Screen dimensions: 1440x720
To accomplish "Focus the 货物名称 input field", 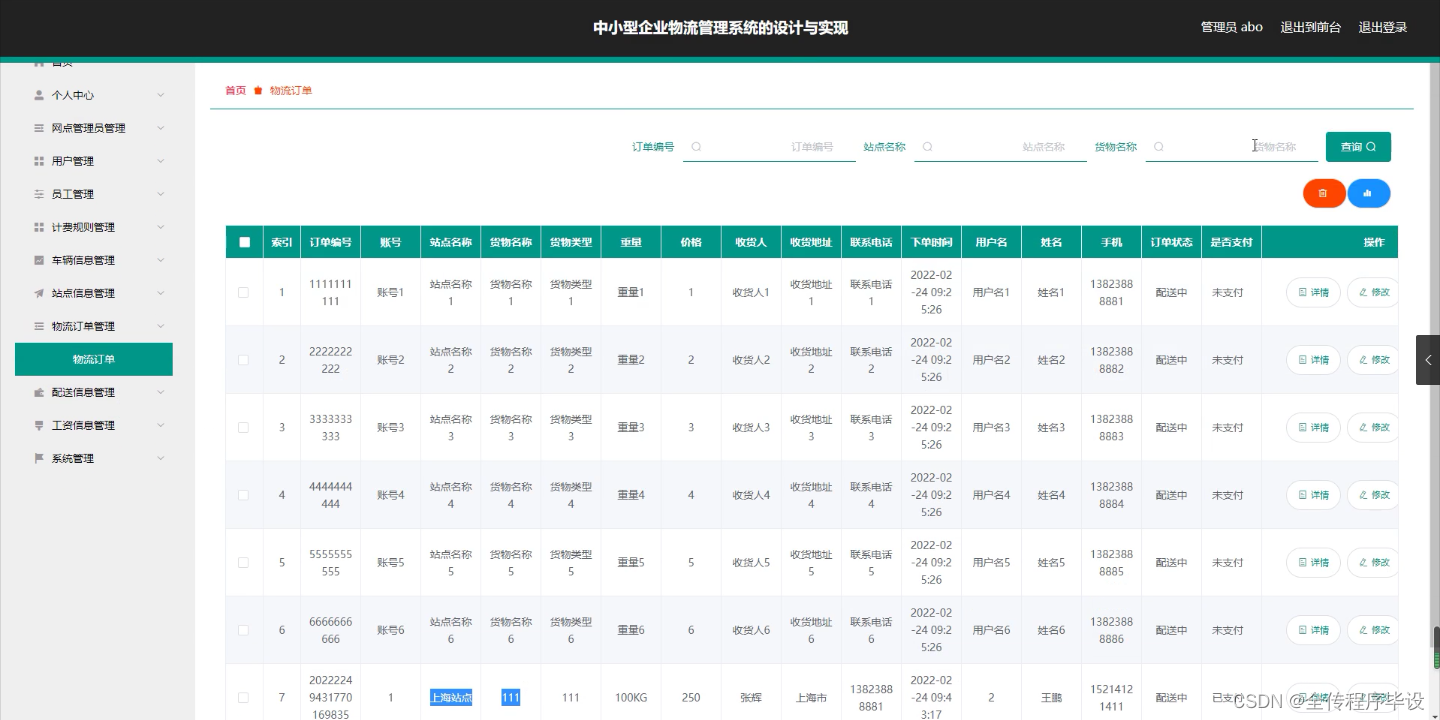I will click(1232, 147).
